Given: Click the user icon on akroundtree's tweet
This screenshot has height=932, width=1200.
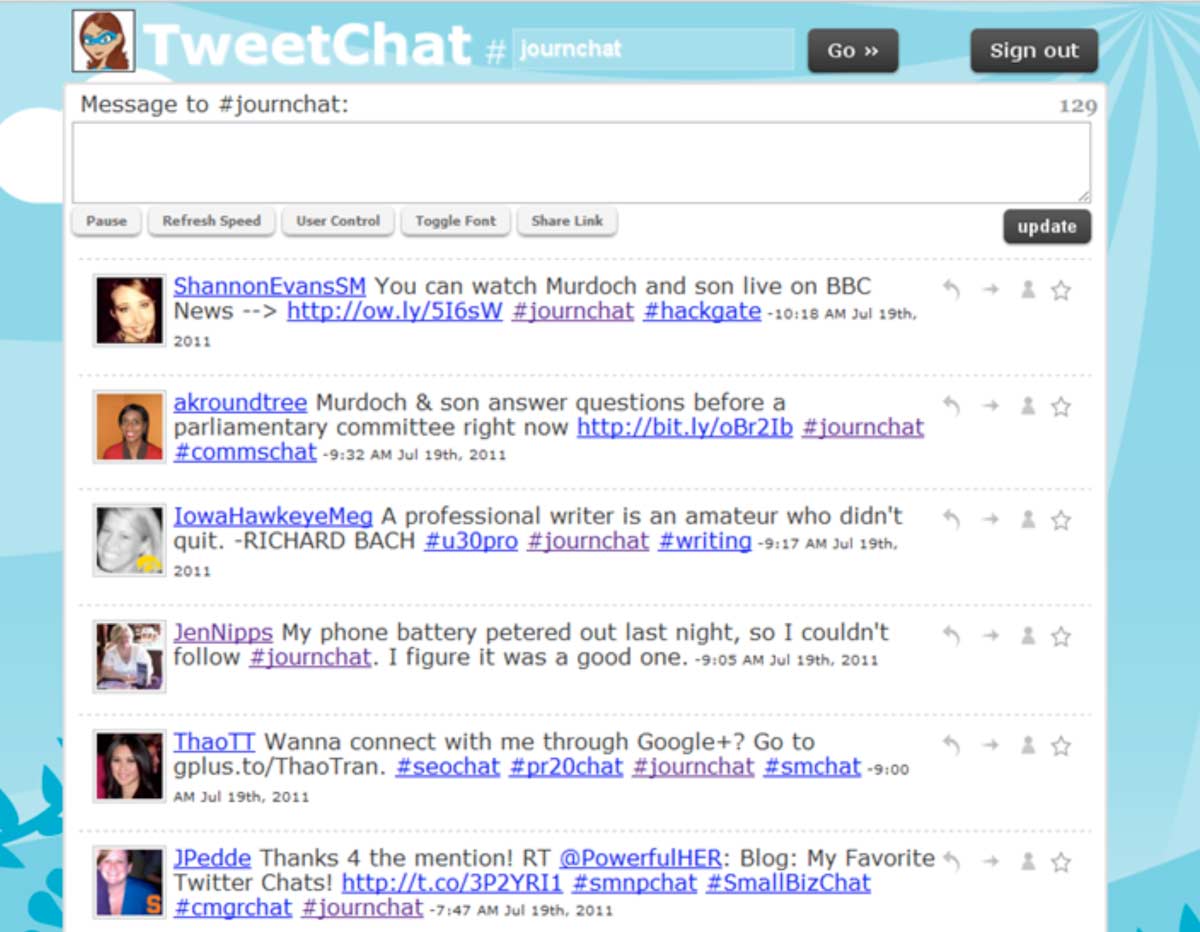Looking at the screenshot, I should (x=1027, y=406).
